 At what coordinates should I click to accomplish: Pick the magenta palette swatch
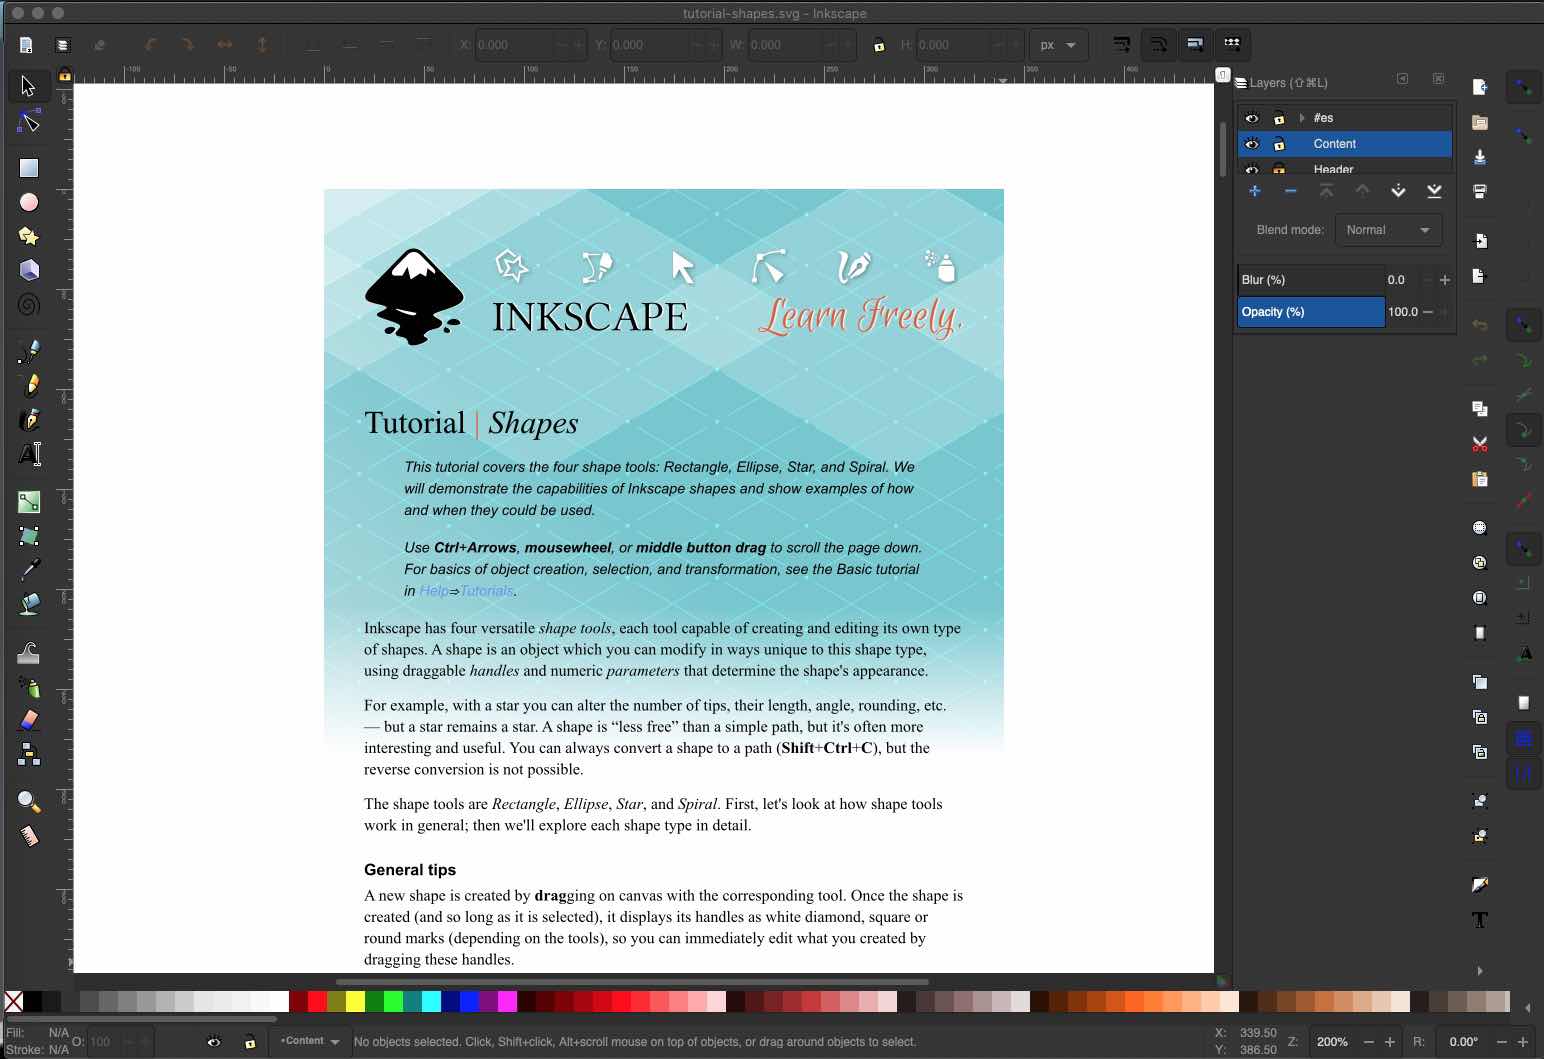click(507, 1001)
